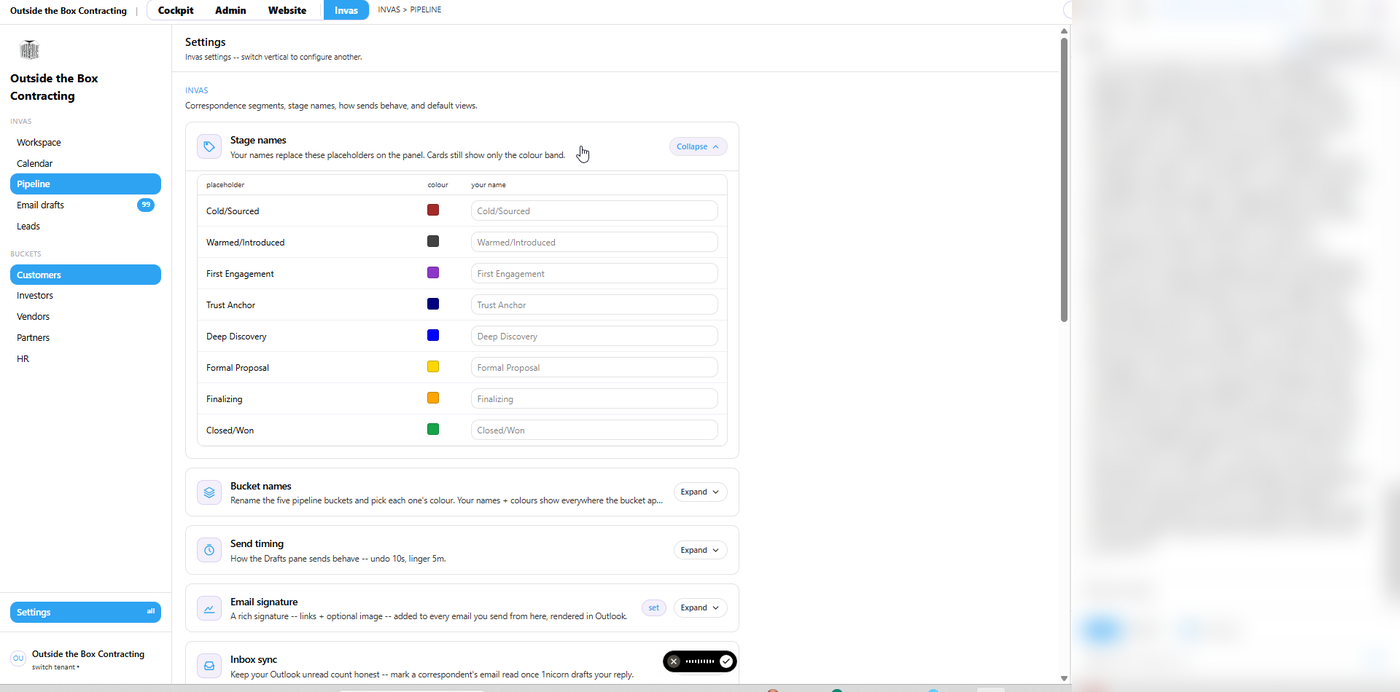
Task: Click the 'set' badge on Email signature
Action: coord(654,608)
